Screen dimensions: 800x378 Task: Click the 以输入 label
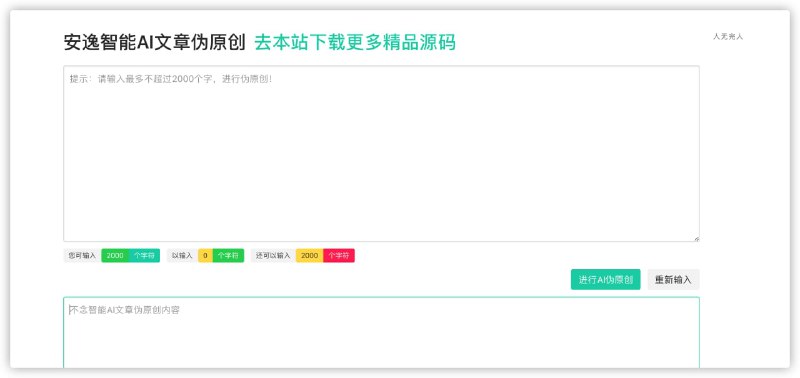coord(183,256)
